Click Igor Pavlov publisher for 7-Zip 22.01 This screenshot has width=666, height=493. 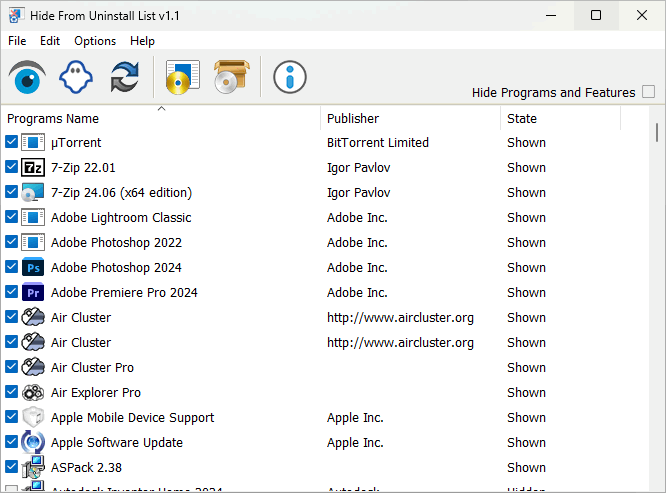pyautogui.click(x=358, y=168)
